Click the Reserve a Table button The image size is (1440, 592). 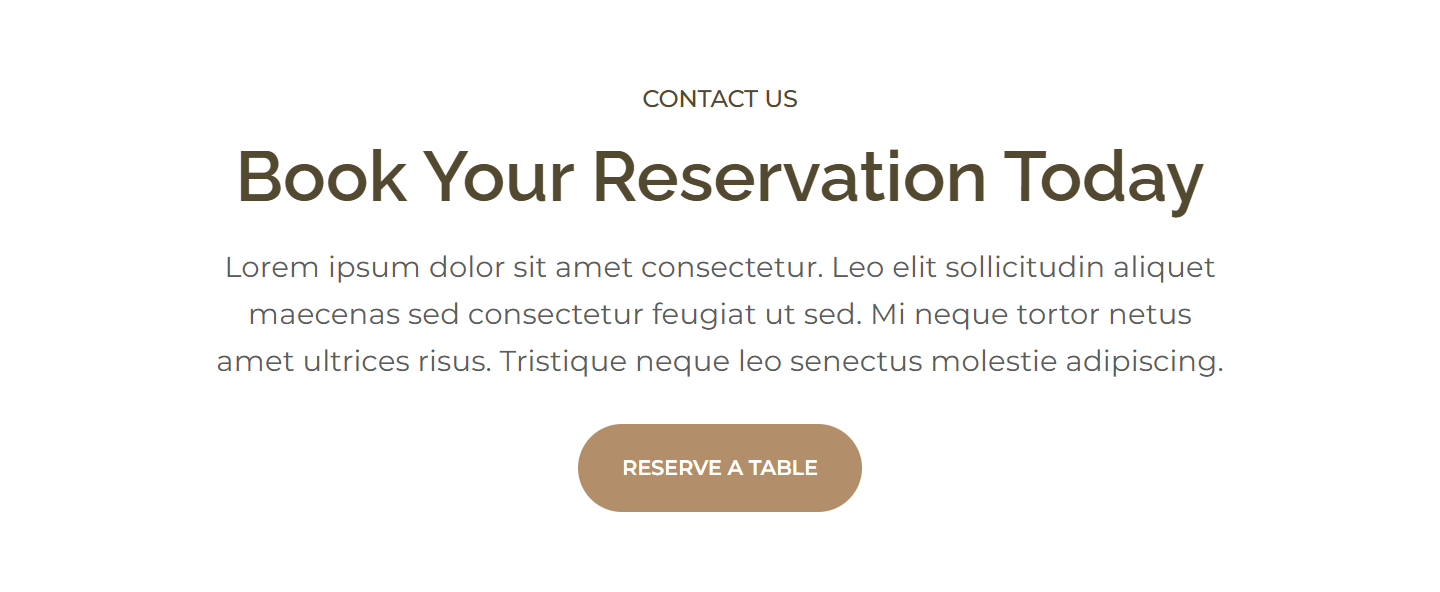pyautogui.click(x=720, y=468)
